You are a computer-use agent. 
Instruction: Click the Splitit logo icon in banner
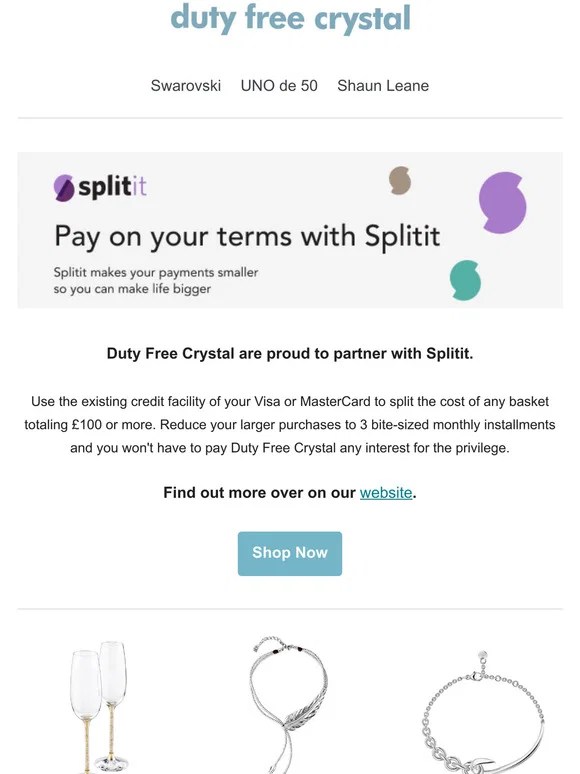tap(64, 188)
